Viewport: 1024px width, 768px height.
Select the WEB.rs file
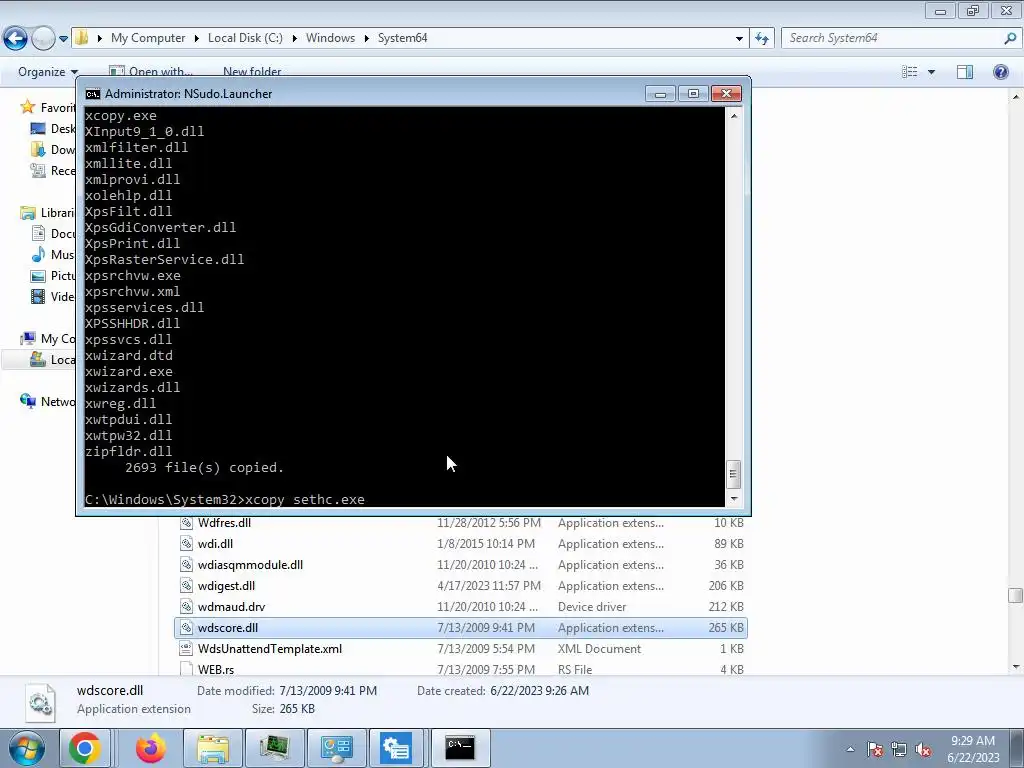point(216,669)
